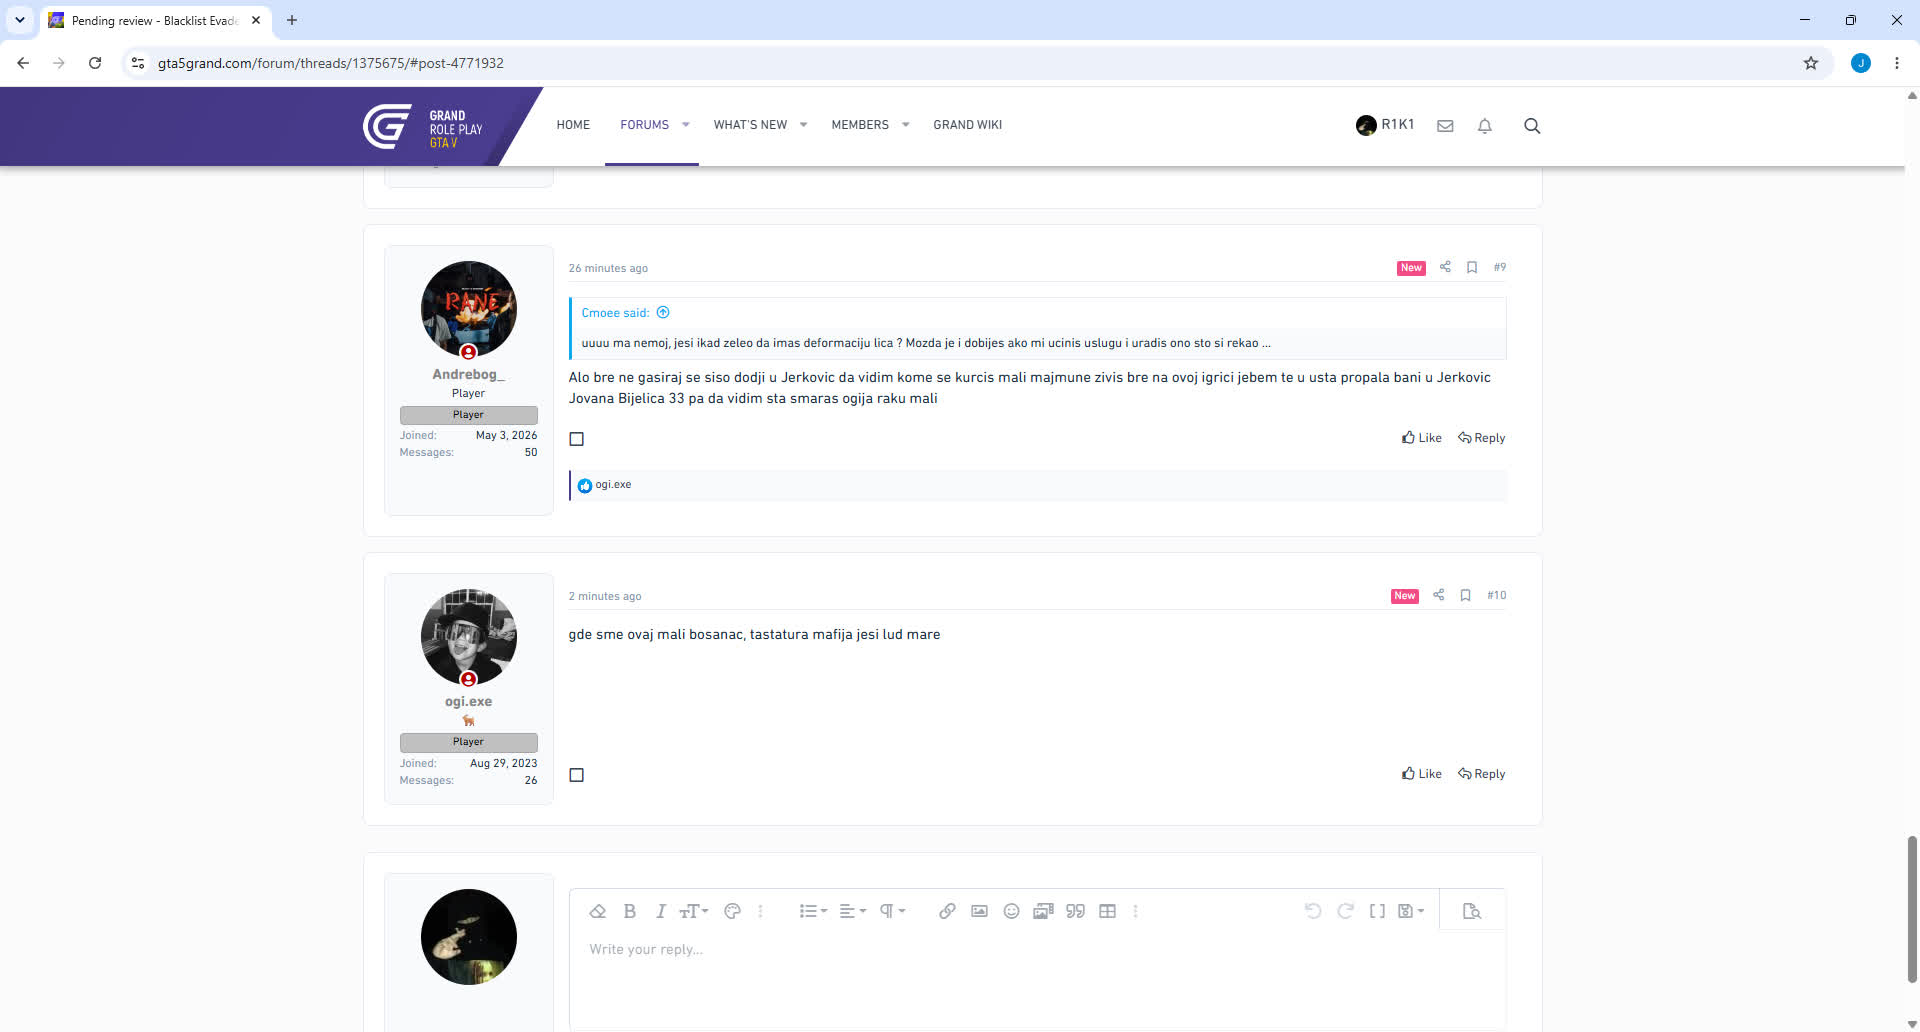Expand the What's New dropdown arrow
Image resolution: width=1920 pixels, height=1032 pixels.
coord(803,125)
